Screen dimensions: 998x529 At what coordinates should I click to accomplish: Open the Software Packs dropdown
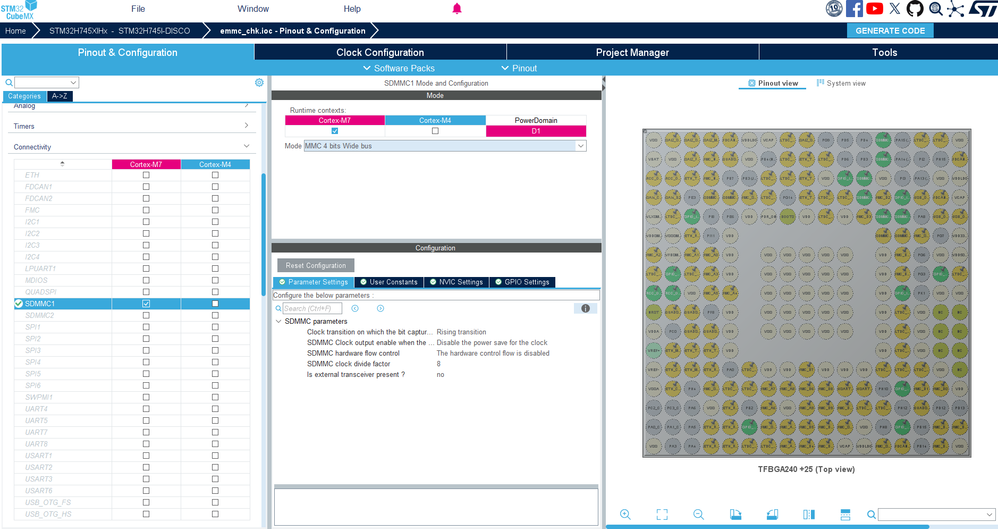(398, 68)
